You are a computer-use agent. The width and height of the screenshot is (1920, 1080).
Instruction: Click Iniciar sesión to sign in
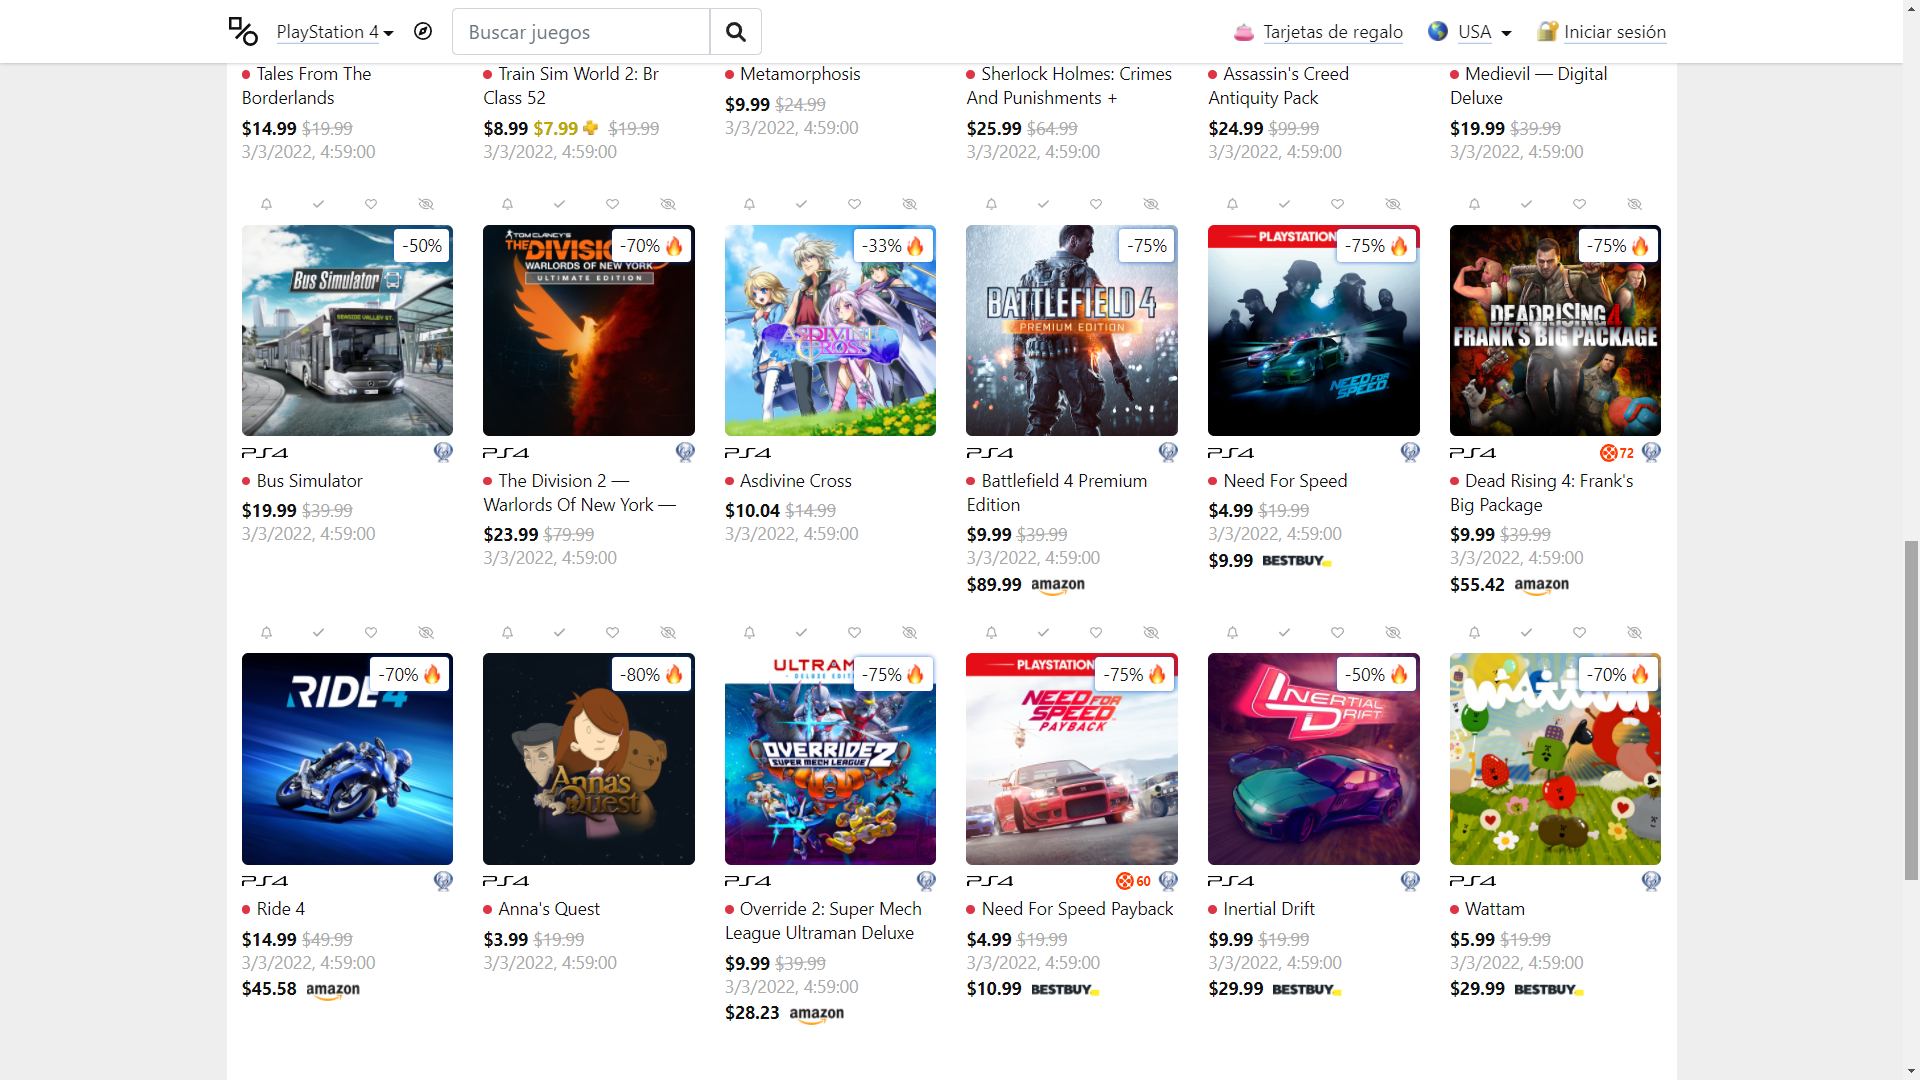pos(1615,32)
